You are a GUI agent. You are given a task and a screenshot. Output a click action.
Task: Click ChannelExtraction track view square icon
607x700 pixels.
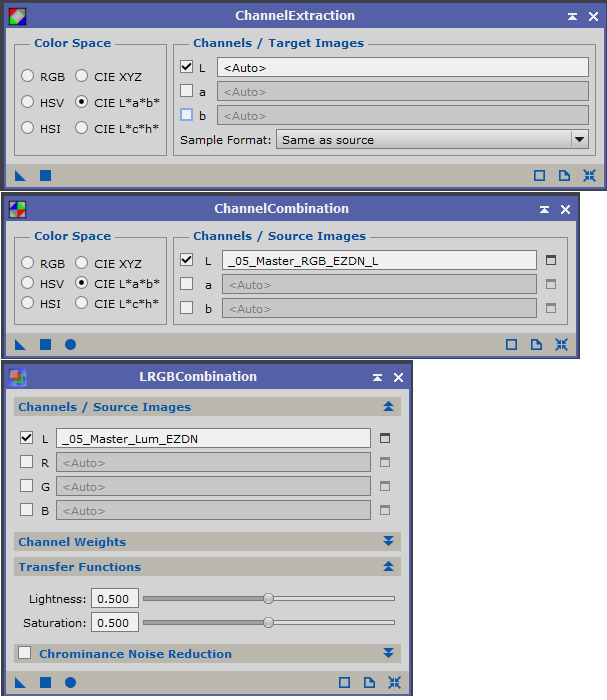[x=540, y=175]
